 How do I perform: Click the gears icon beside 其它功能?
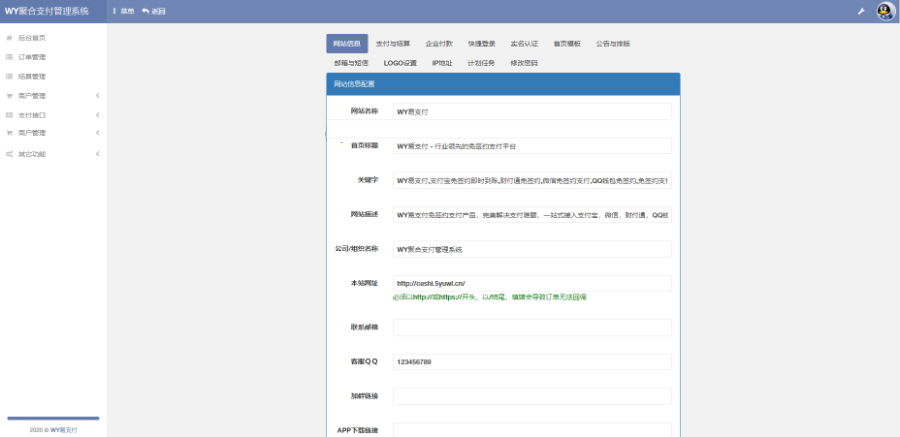tap(9, 154)
